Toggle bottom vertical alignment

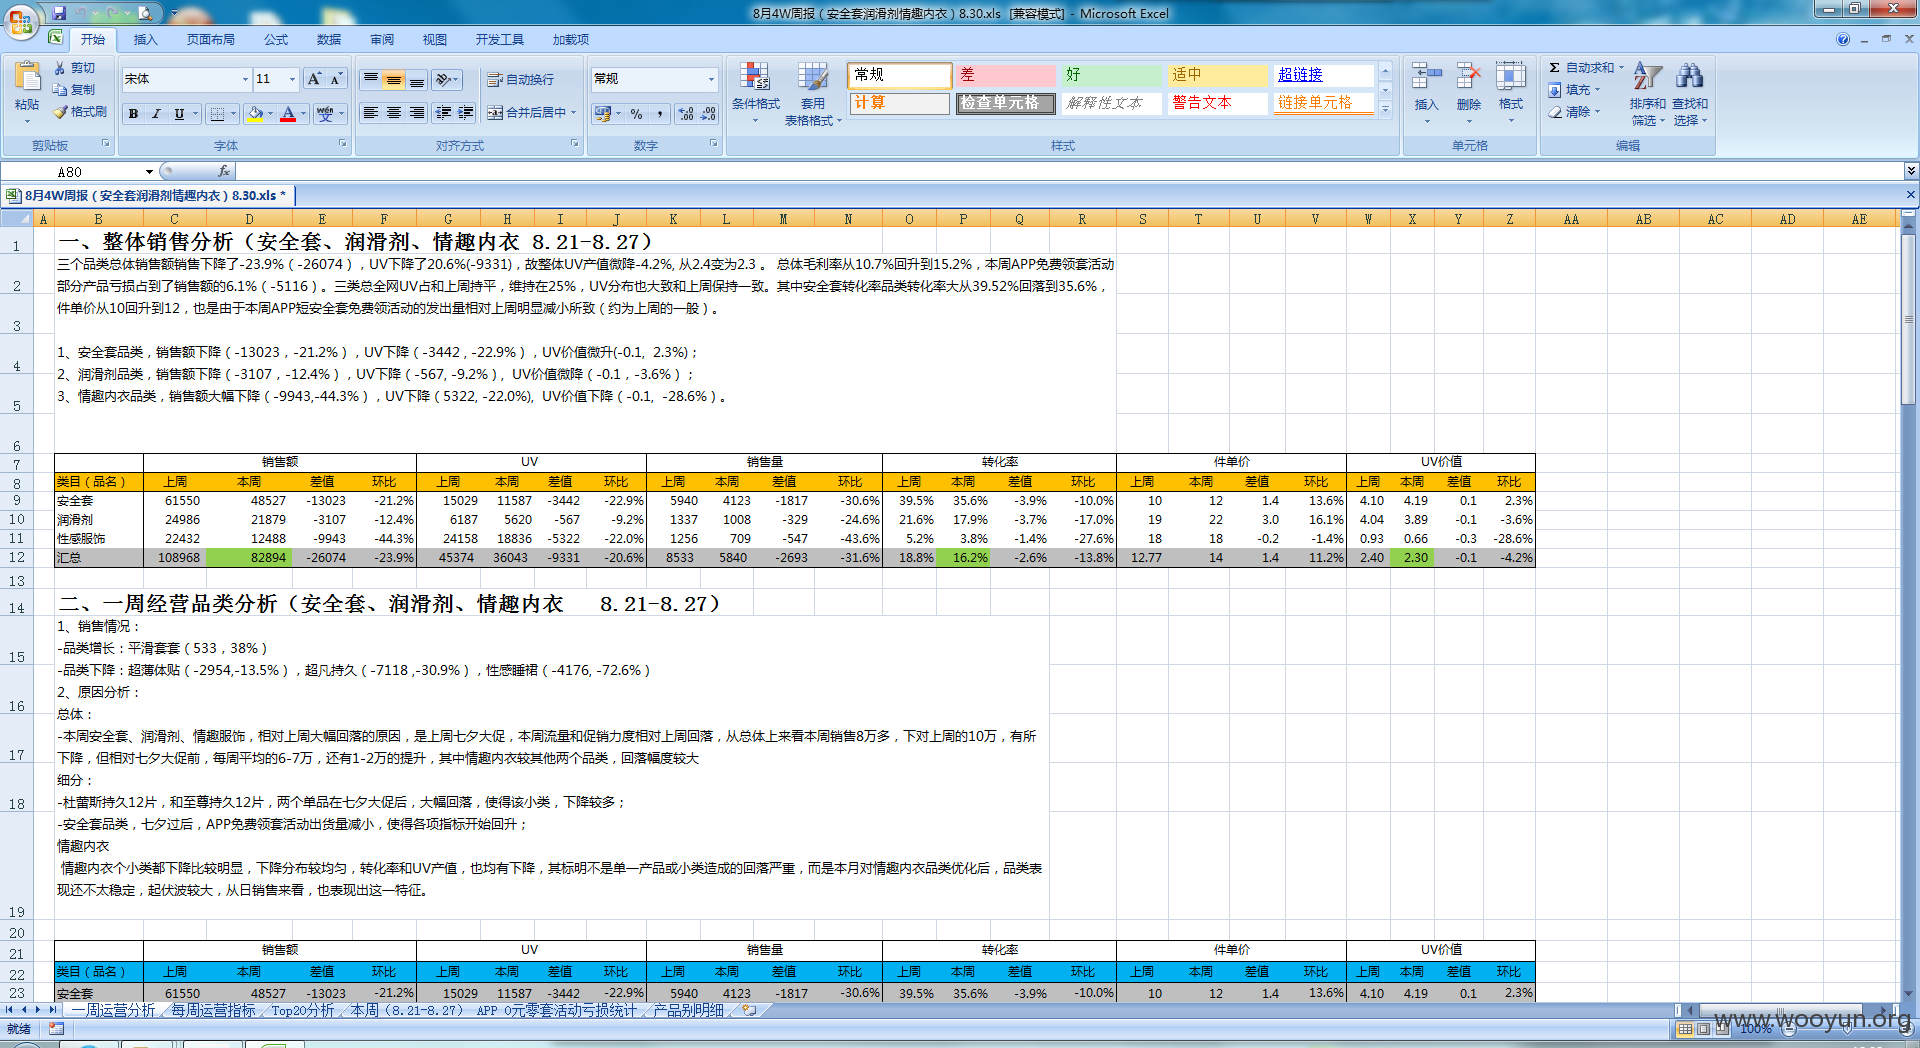(417, 79)
